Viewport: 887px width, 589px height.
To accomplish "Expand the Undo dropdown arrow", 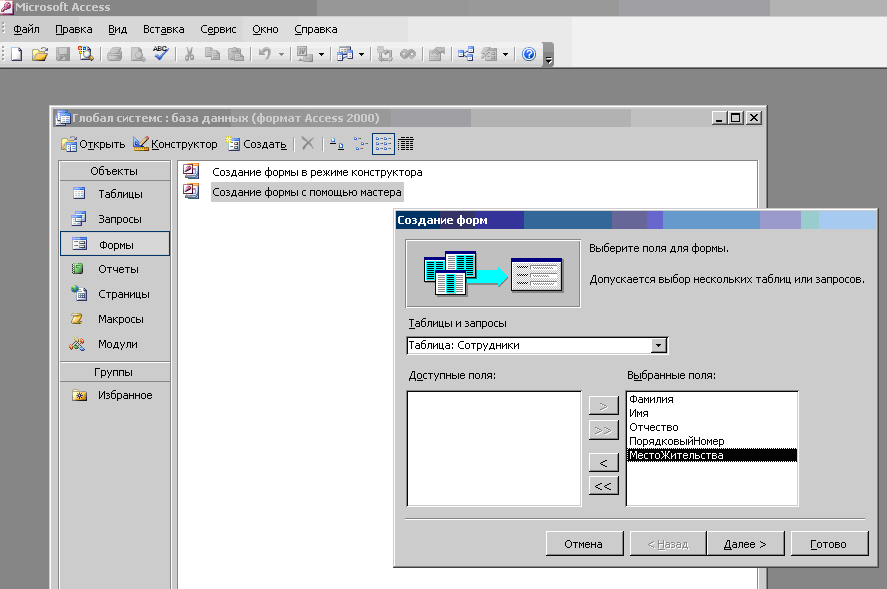I will click(281, 55).
